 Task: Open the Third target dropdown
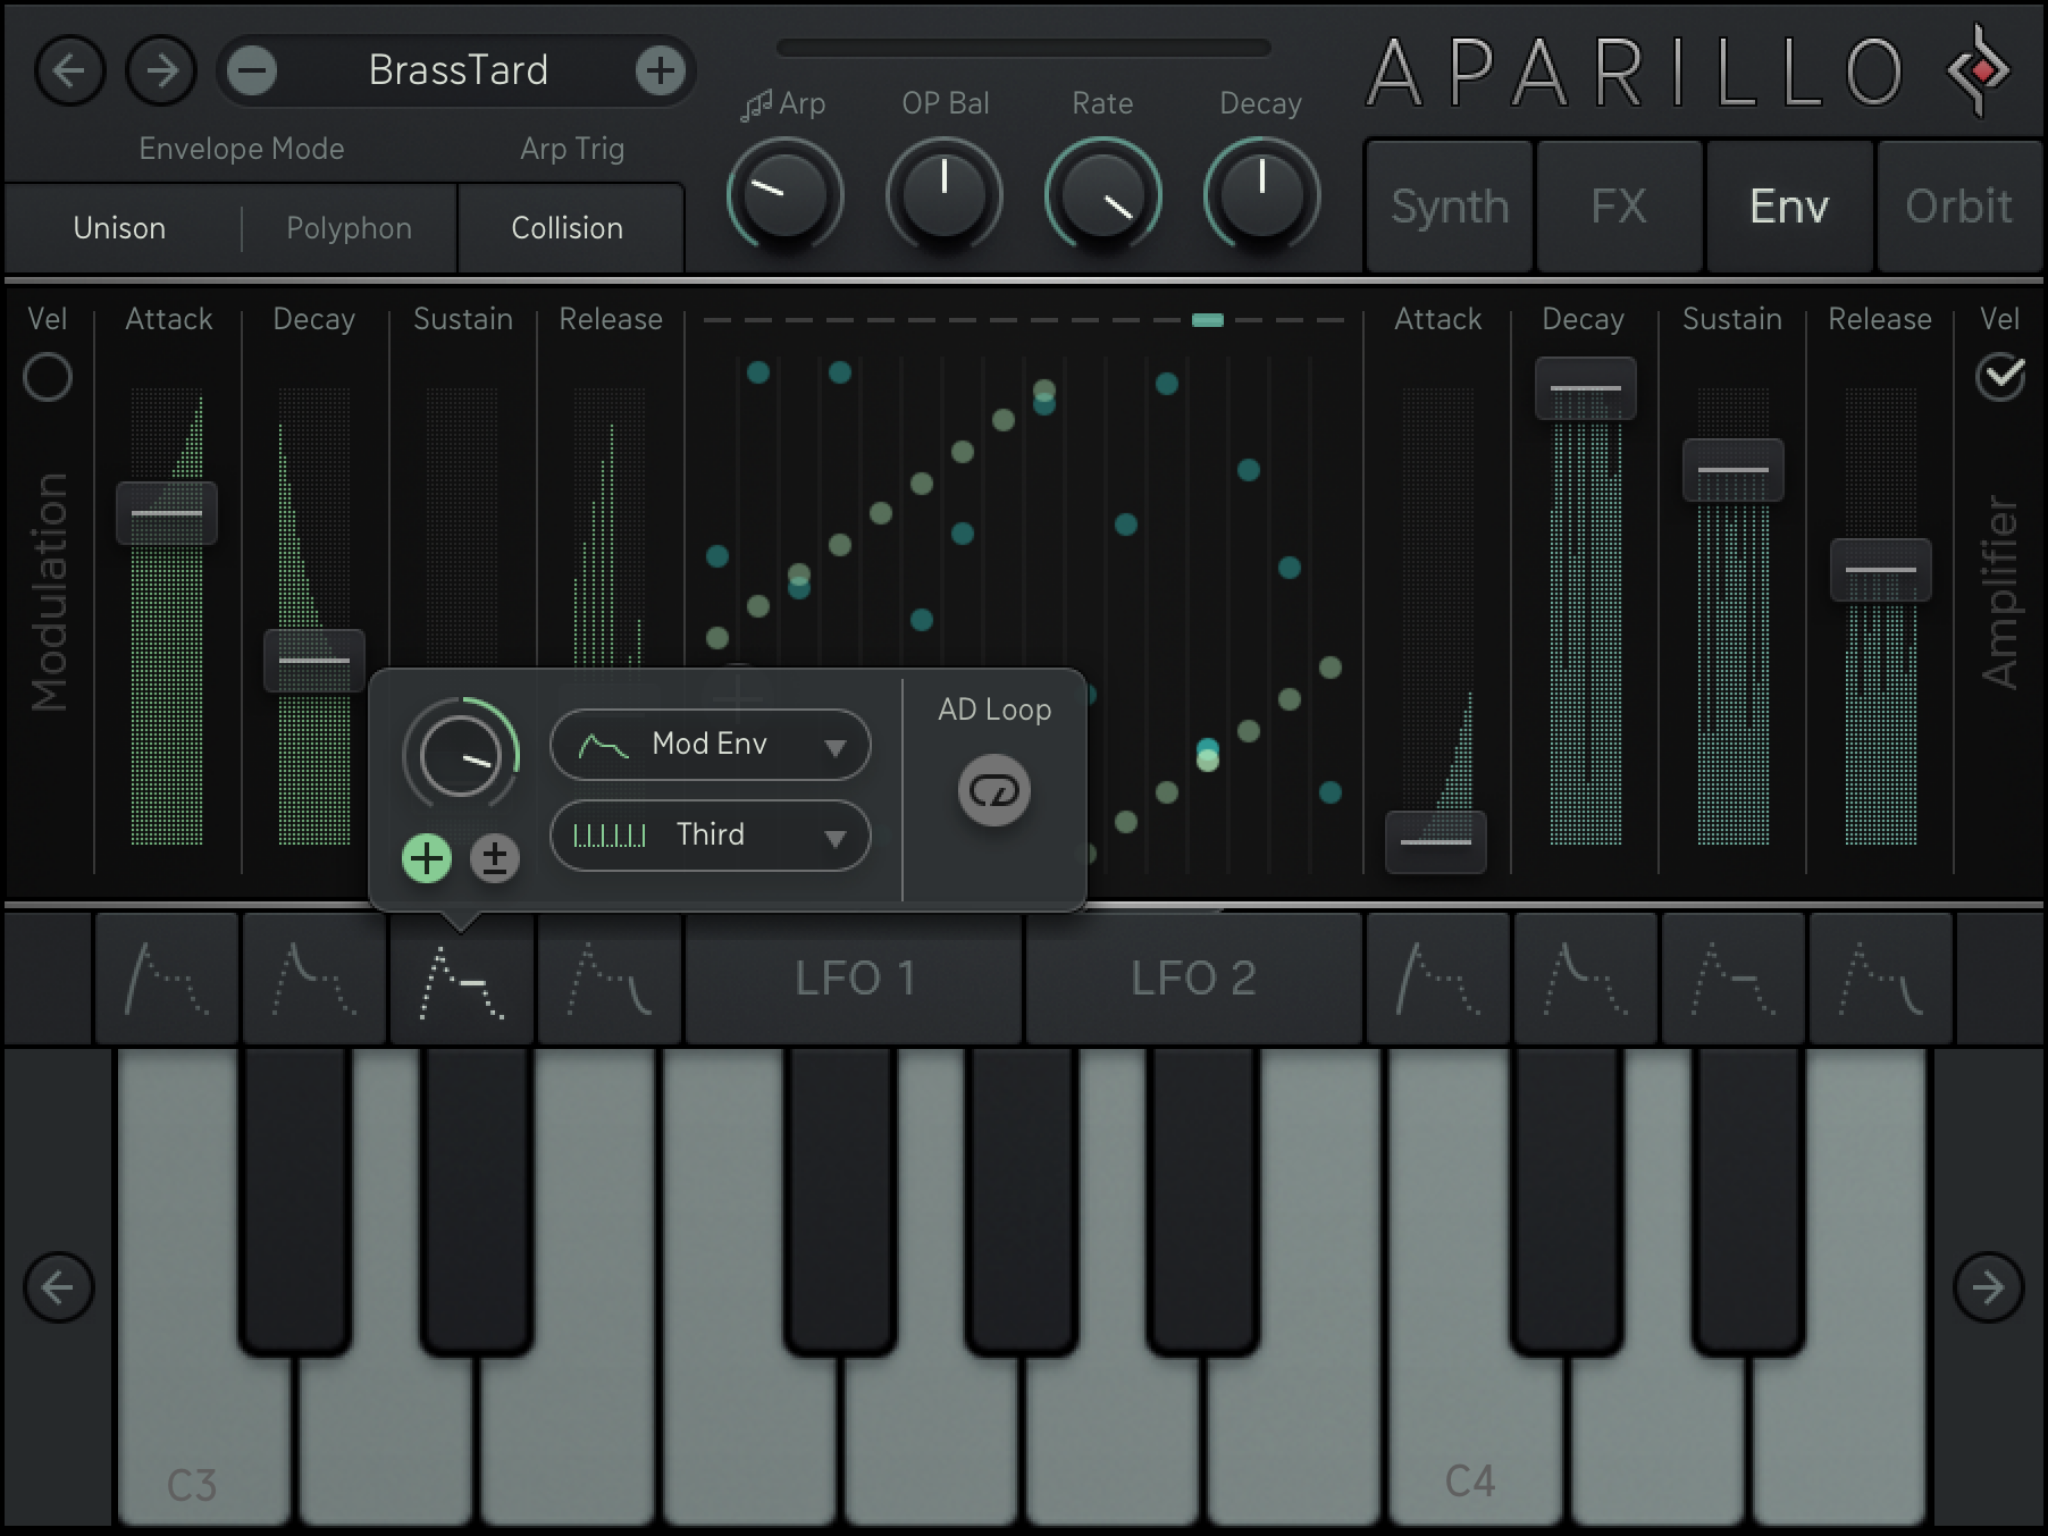click(710, 835)
